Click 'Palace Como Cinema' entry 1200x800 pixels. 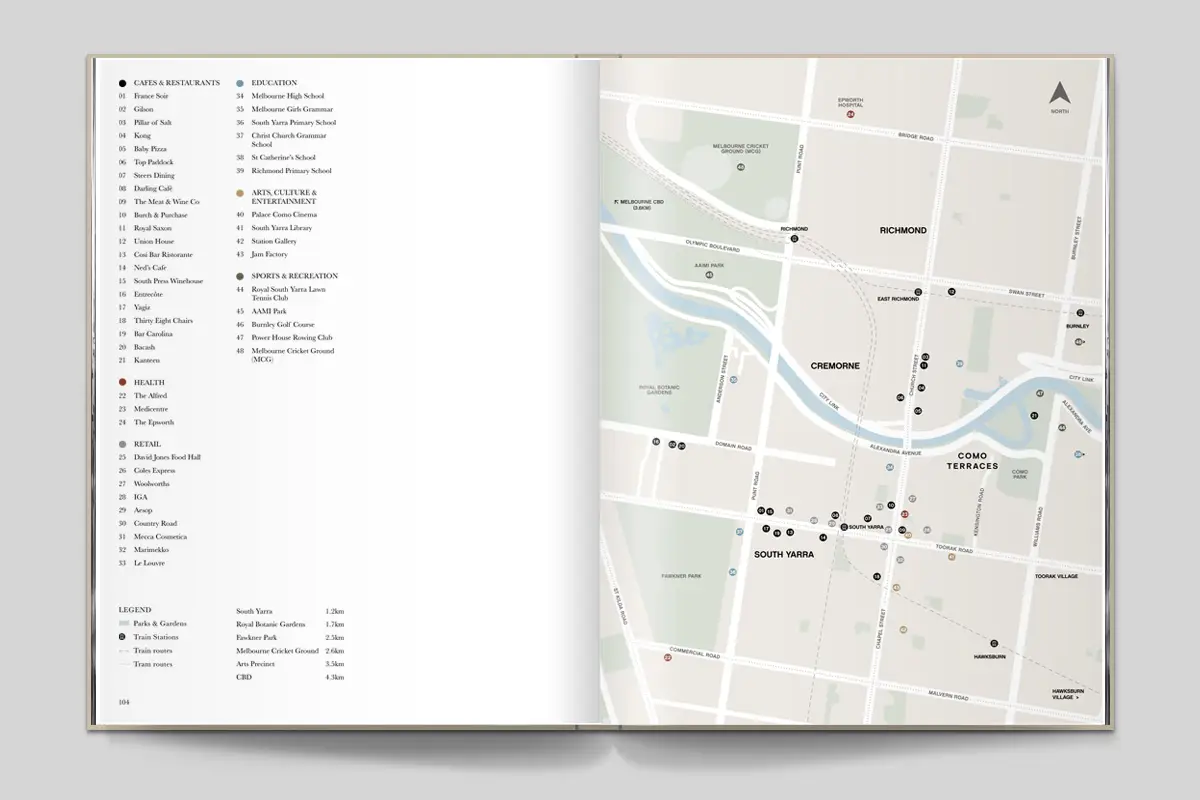pyautogui.click(x=285, y=215)
